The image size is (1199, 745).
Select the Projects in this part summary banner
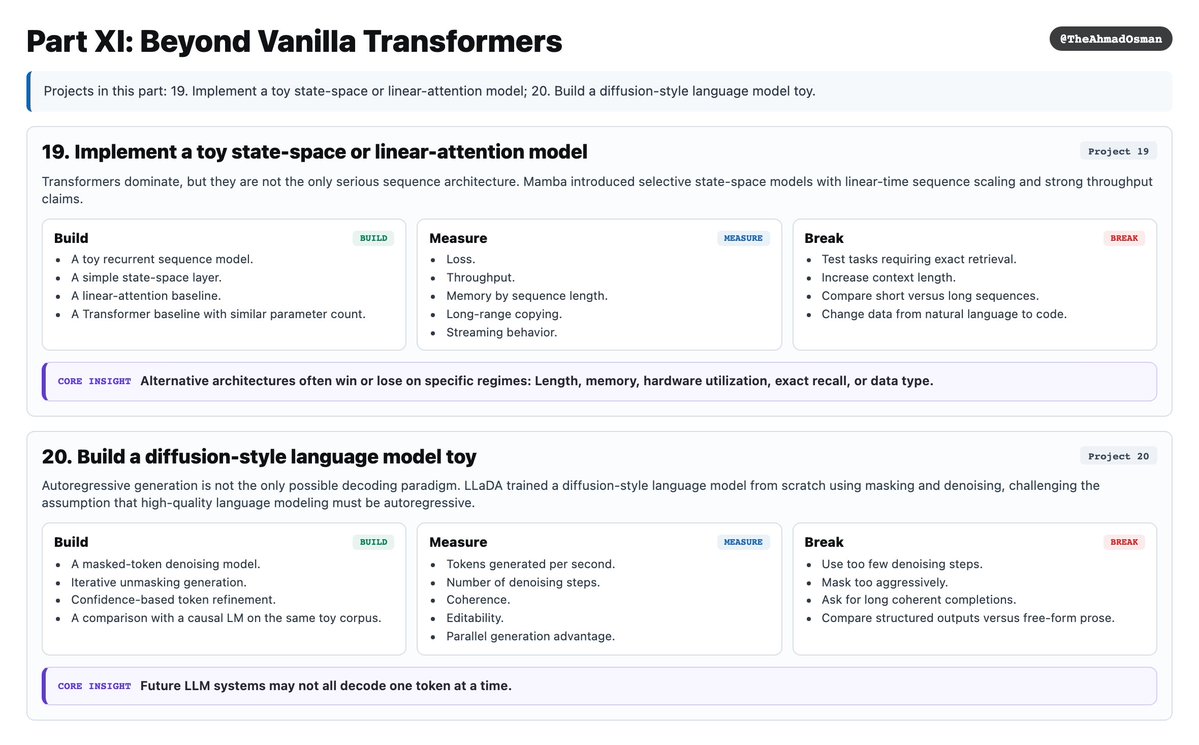point(600,91)
